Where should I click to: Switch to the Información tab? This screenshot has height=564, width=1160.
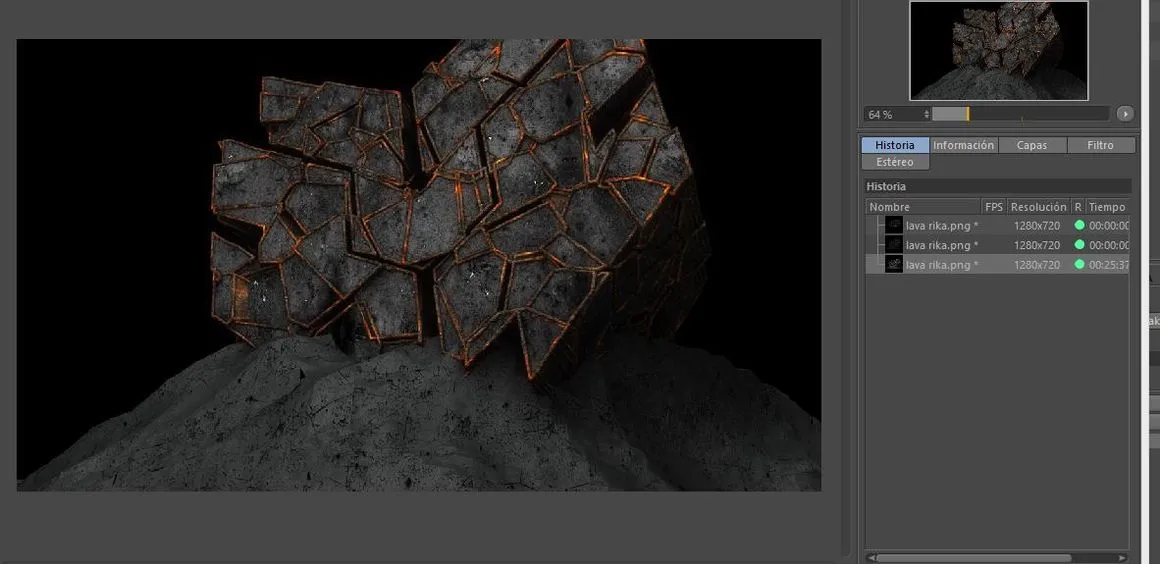coord(963,146)
